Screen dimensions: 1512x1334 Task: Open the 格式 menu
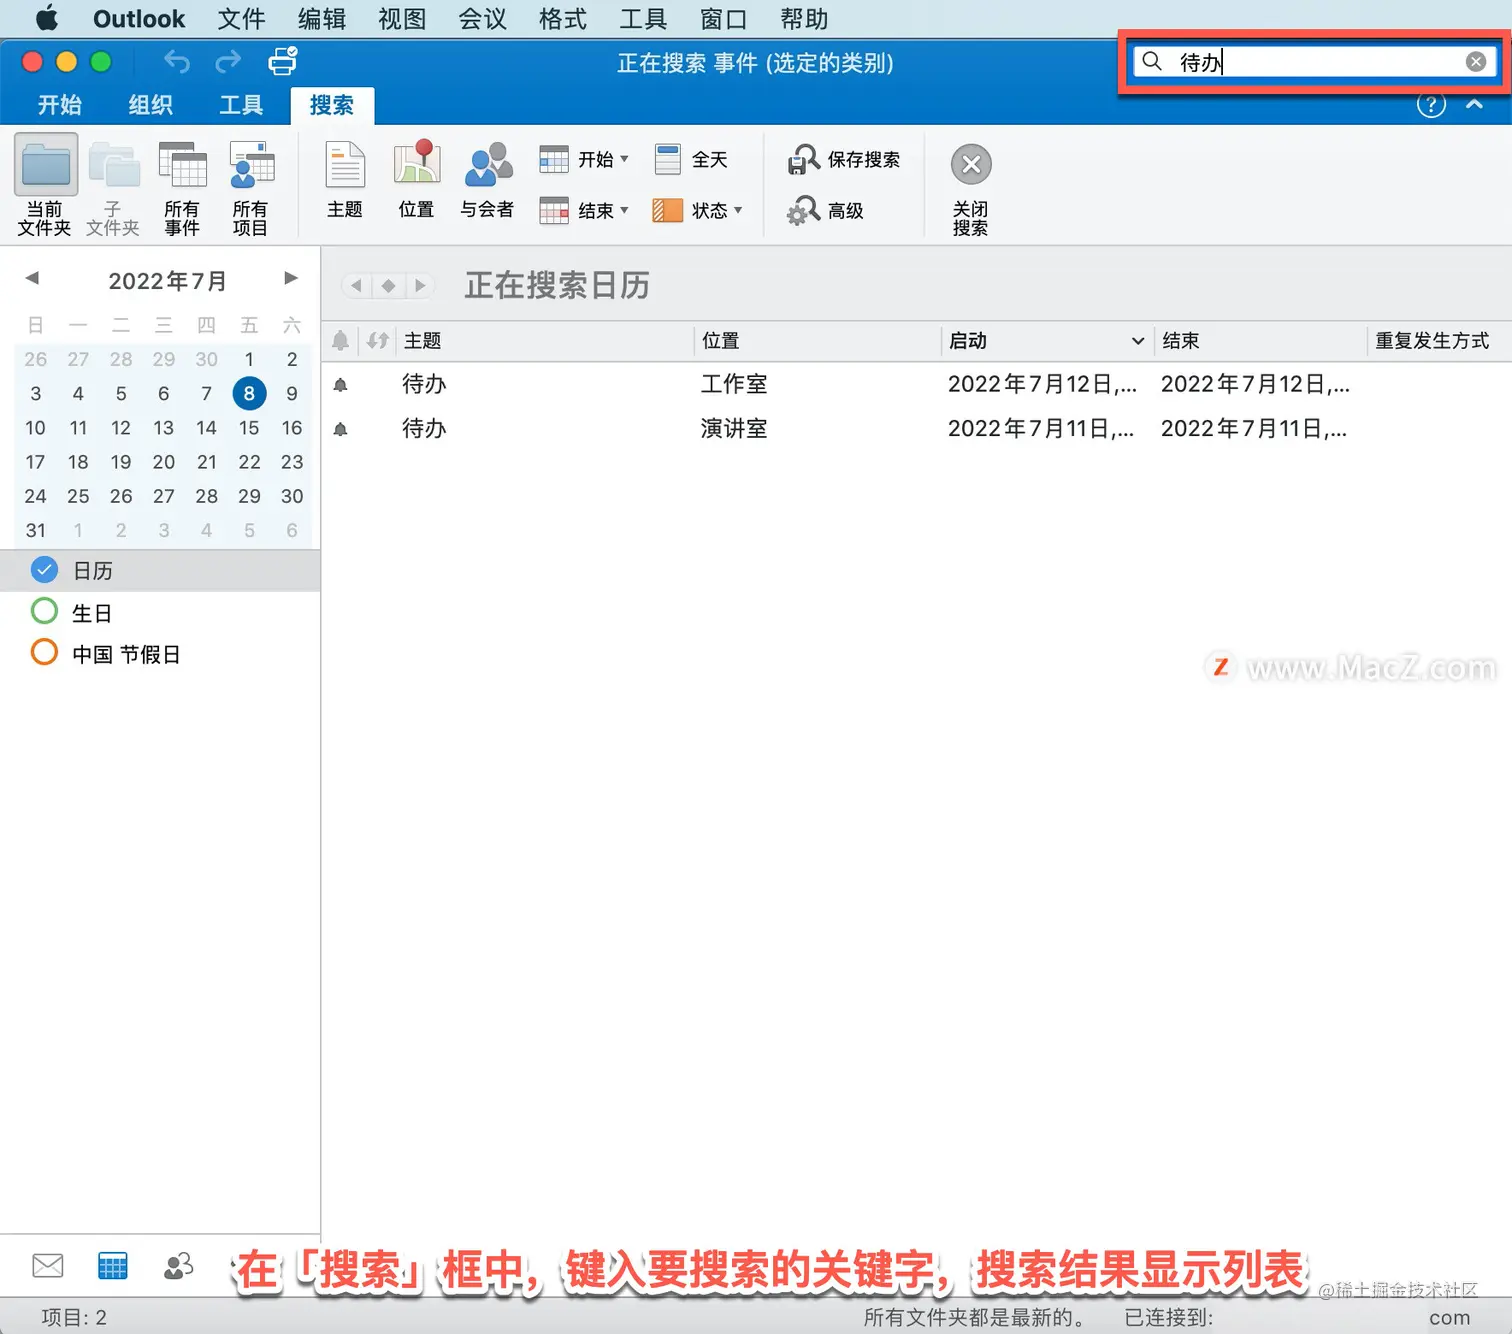pyautogui.click(x=562, y=19)
